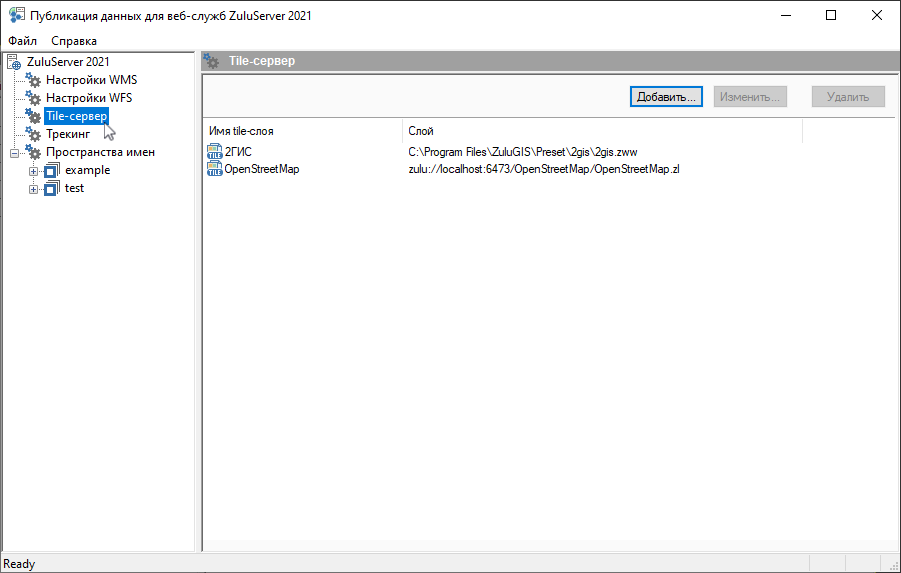Click the Имя tile-слоя column header
The height and width of the screenshot is (573, 901).
(302, 131)
